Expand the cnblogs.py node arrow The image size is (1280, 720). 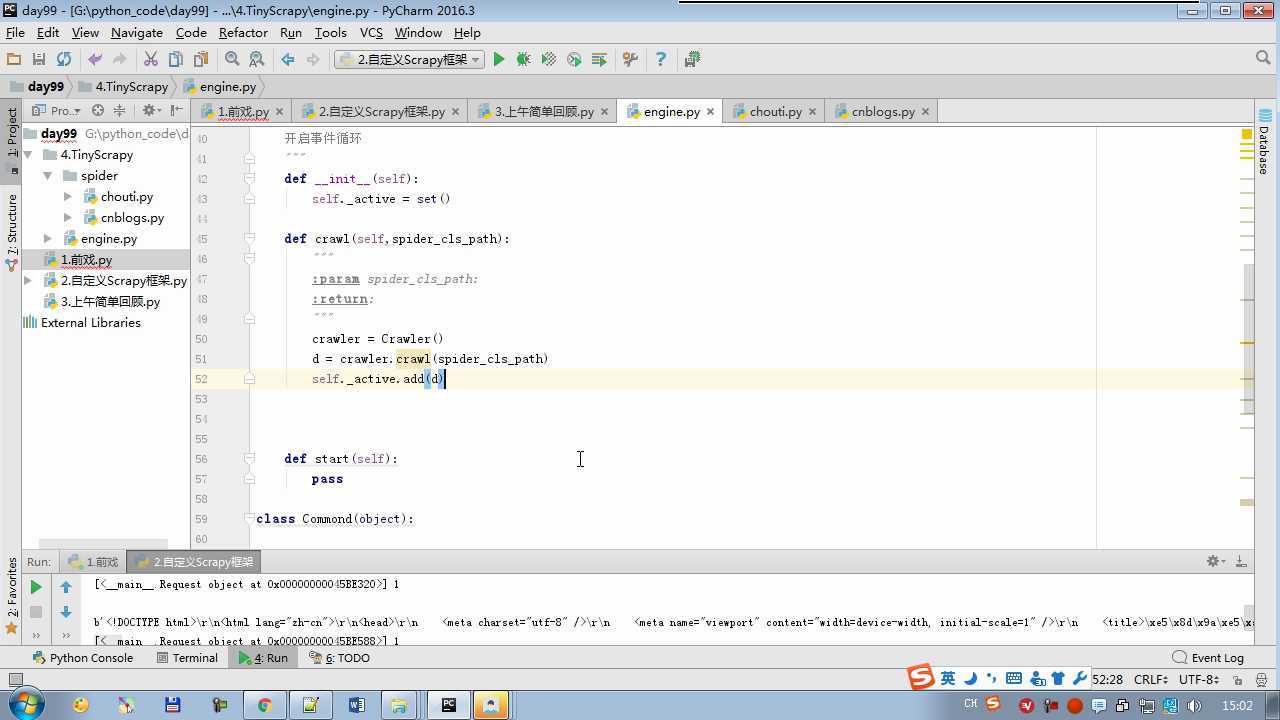(x=67, y=218)
